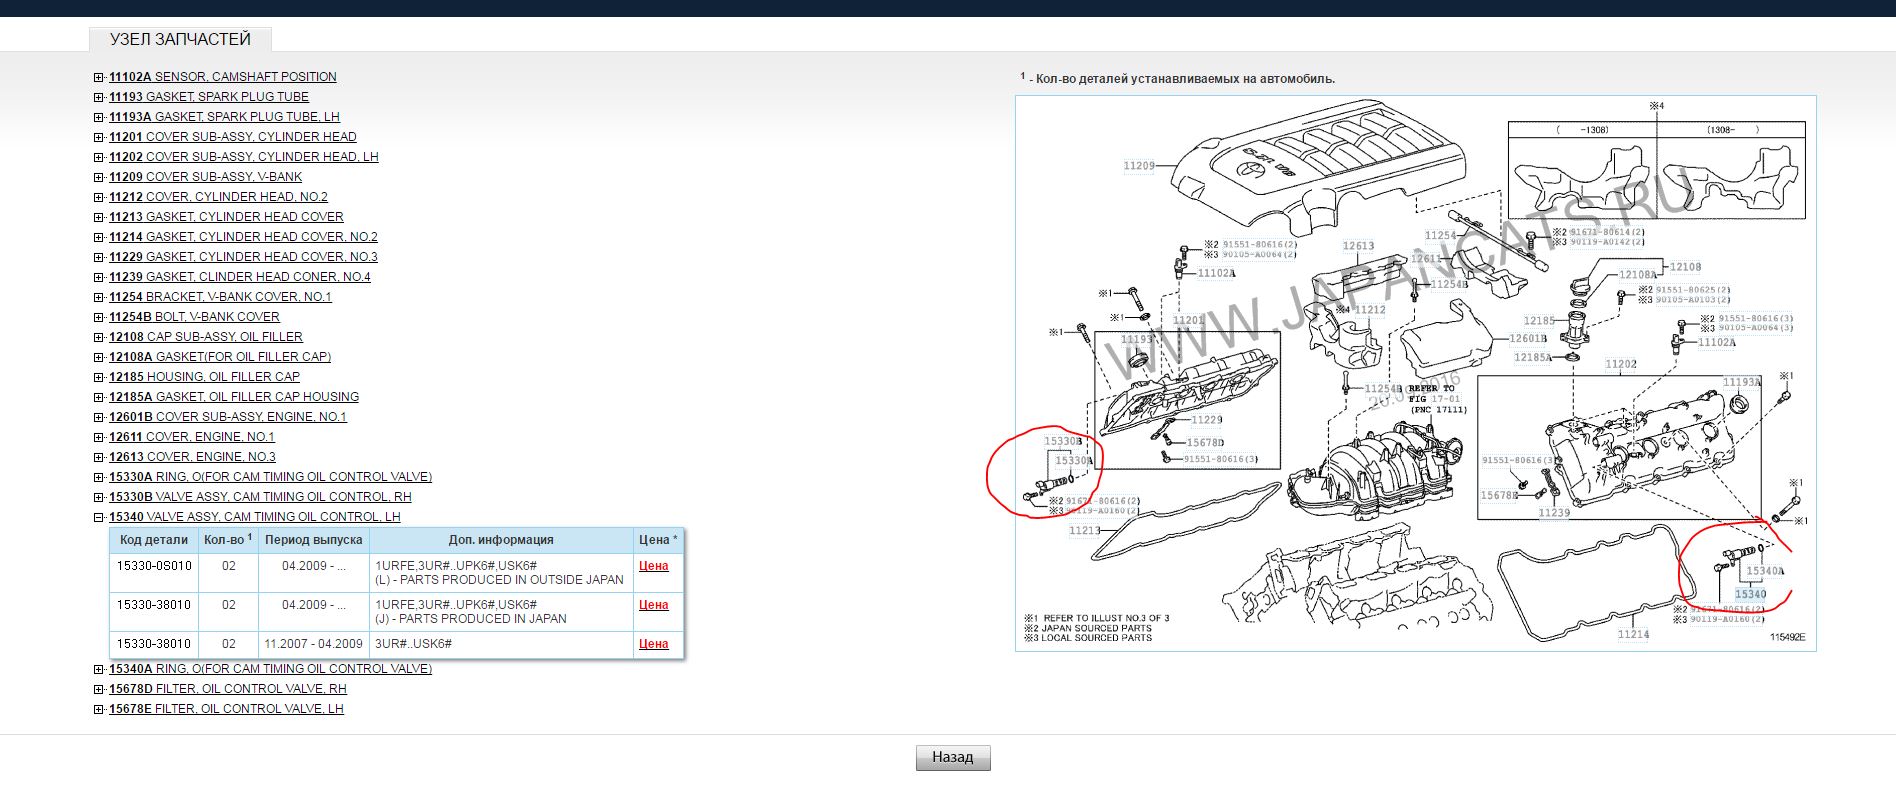
Task: Open the 15340A Ring, O link
Action: [x=270, y=669]
